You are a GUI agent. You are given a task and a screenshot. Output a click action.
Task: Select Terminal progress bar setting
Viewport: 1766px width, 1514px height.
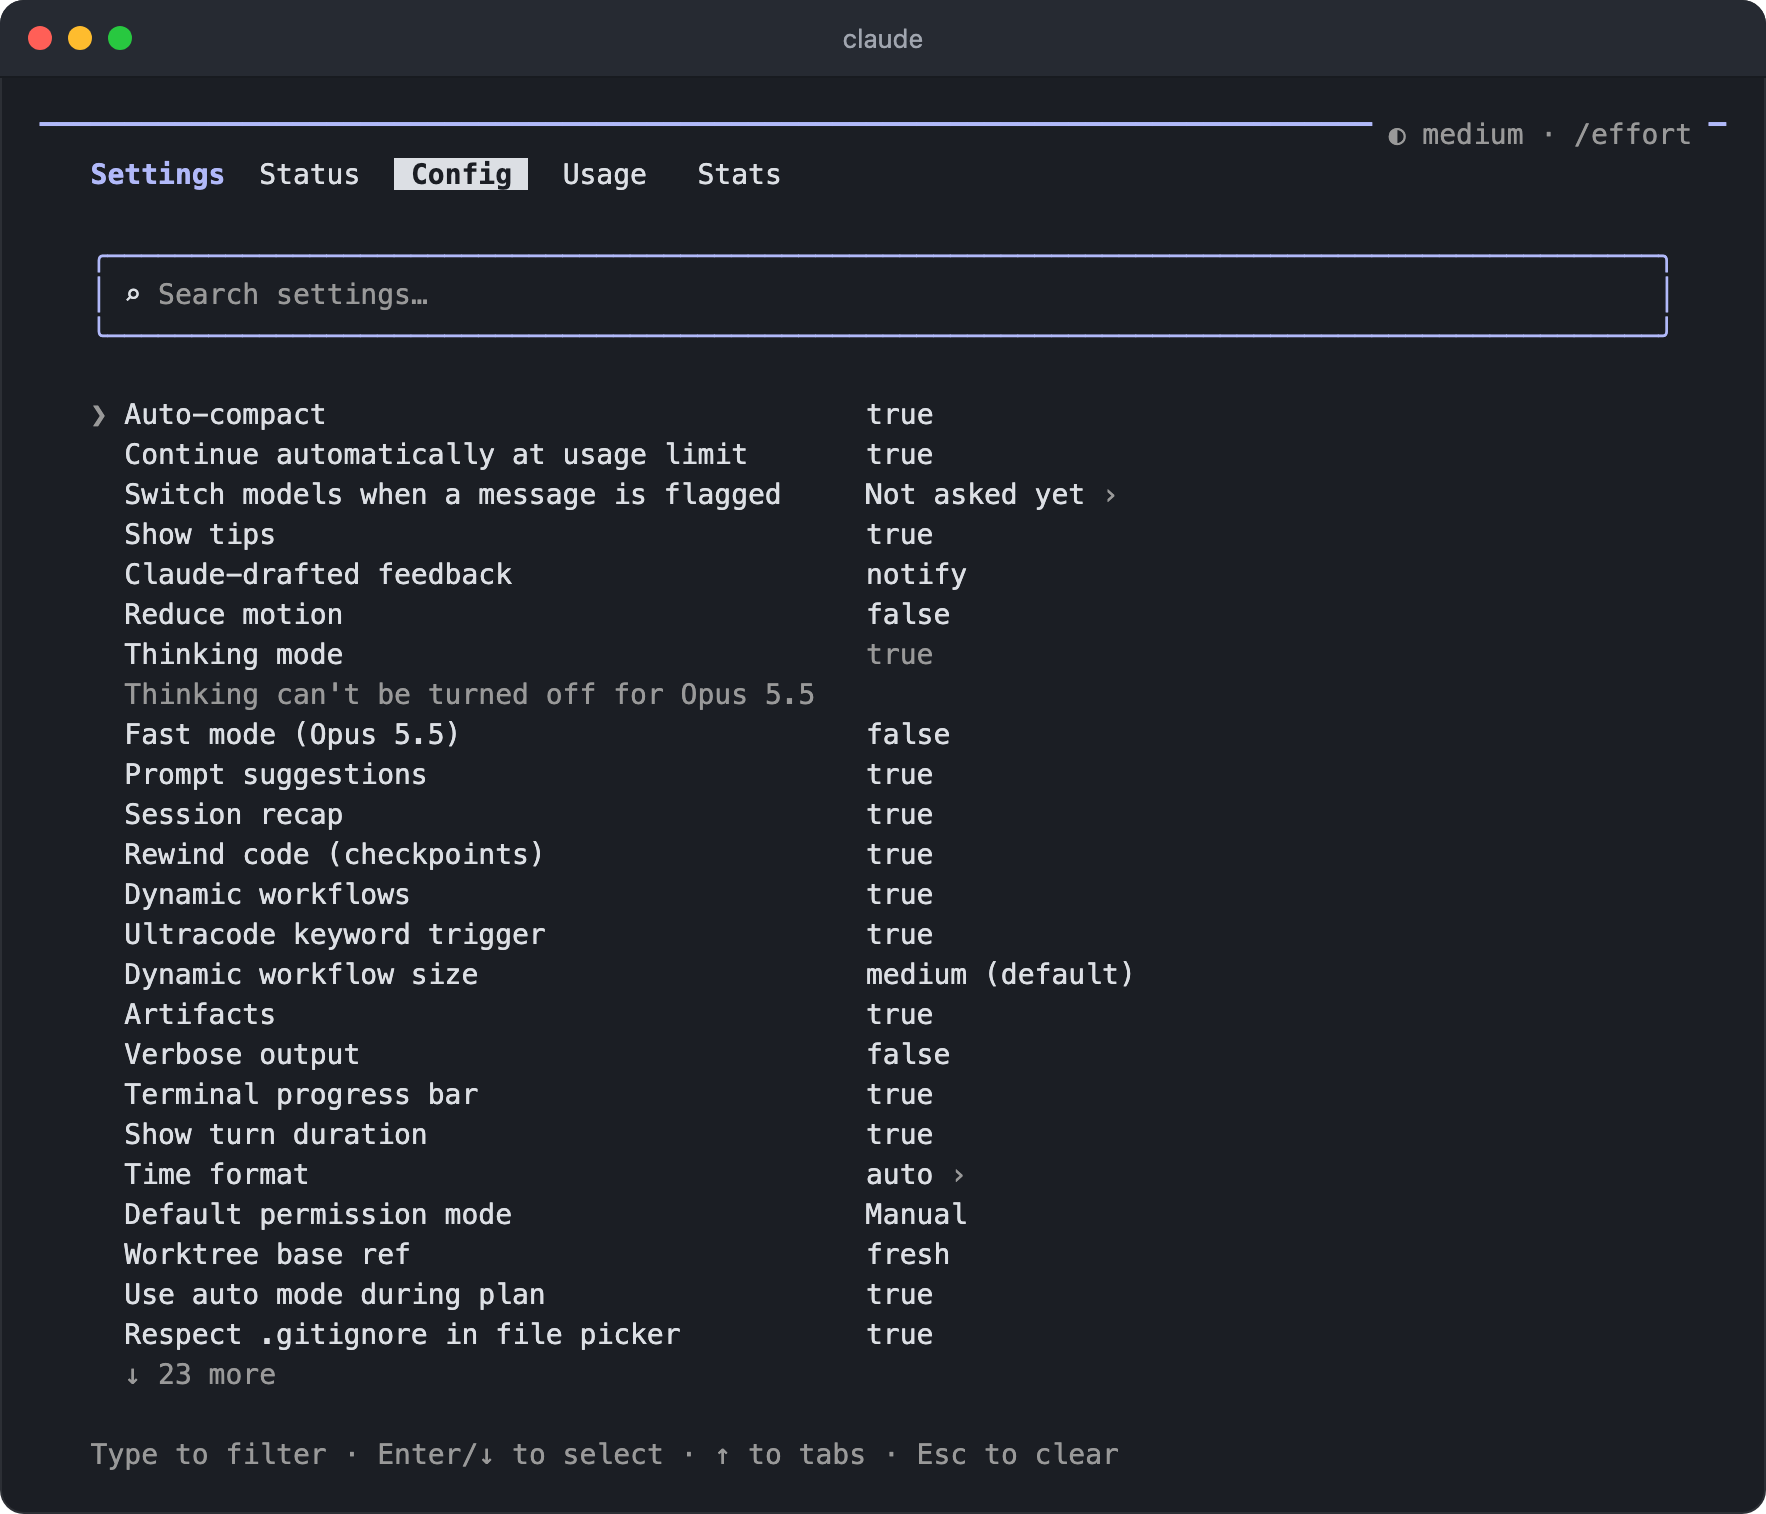[301, 1095]
